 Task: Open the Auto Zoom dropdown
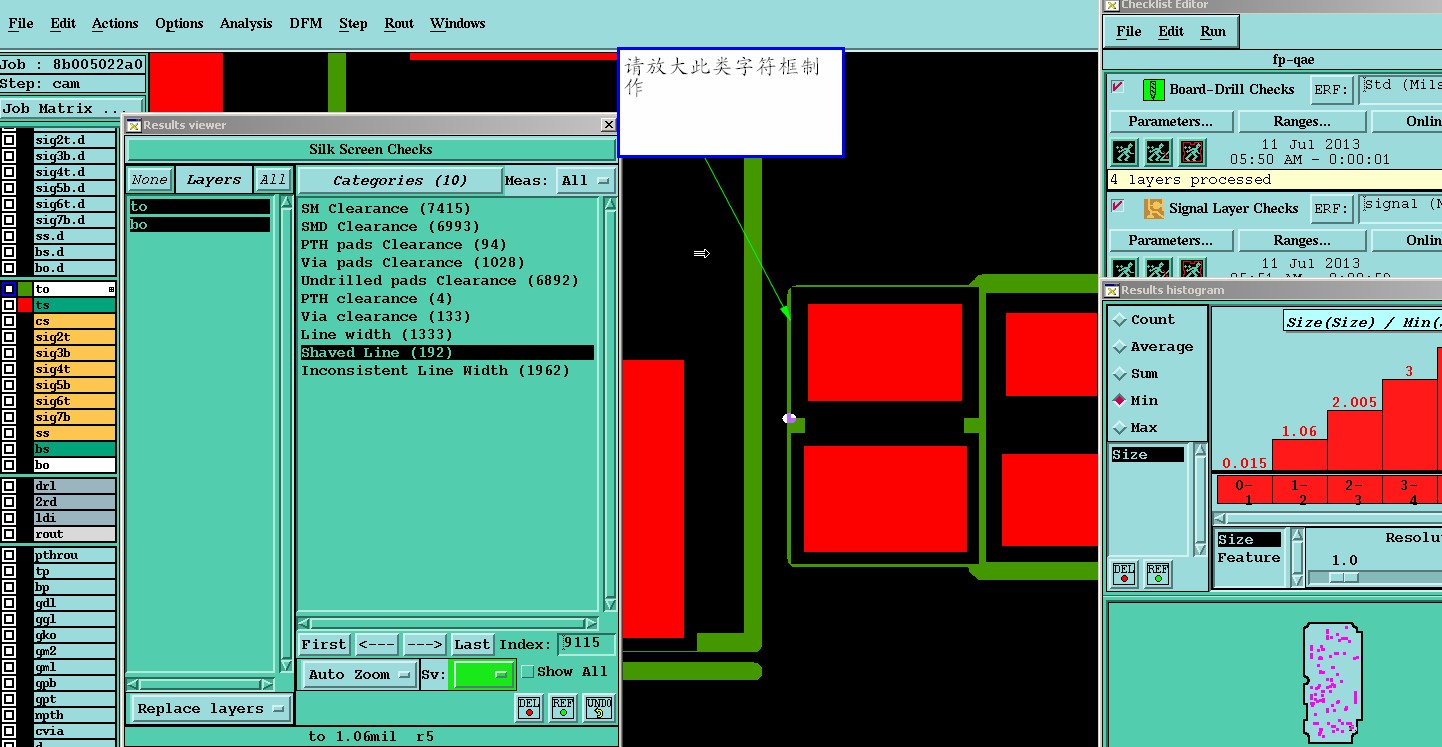pos(359,675)
